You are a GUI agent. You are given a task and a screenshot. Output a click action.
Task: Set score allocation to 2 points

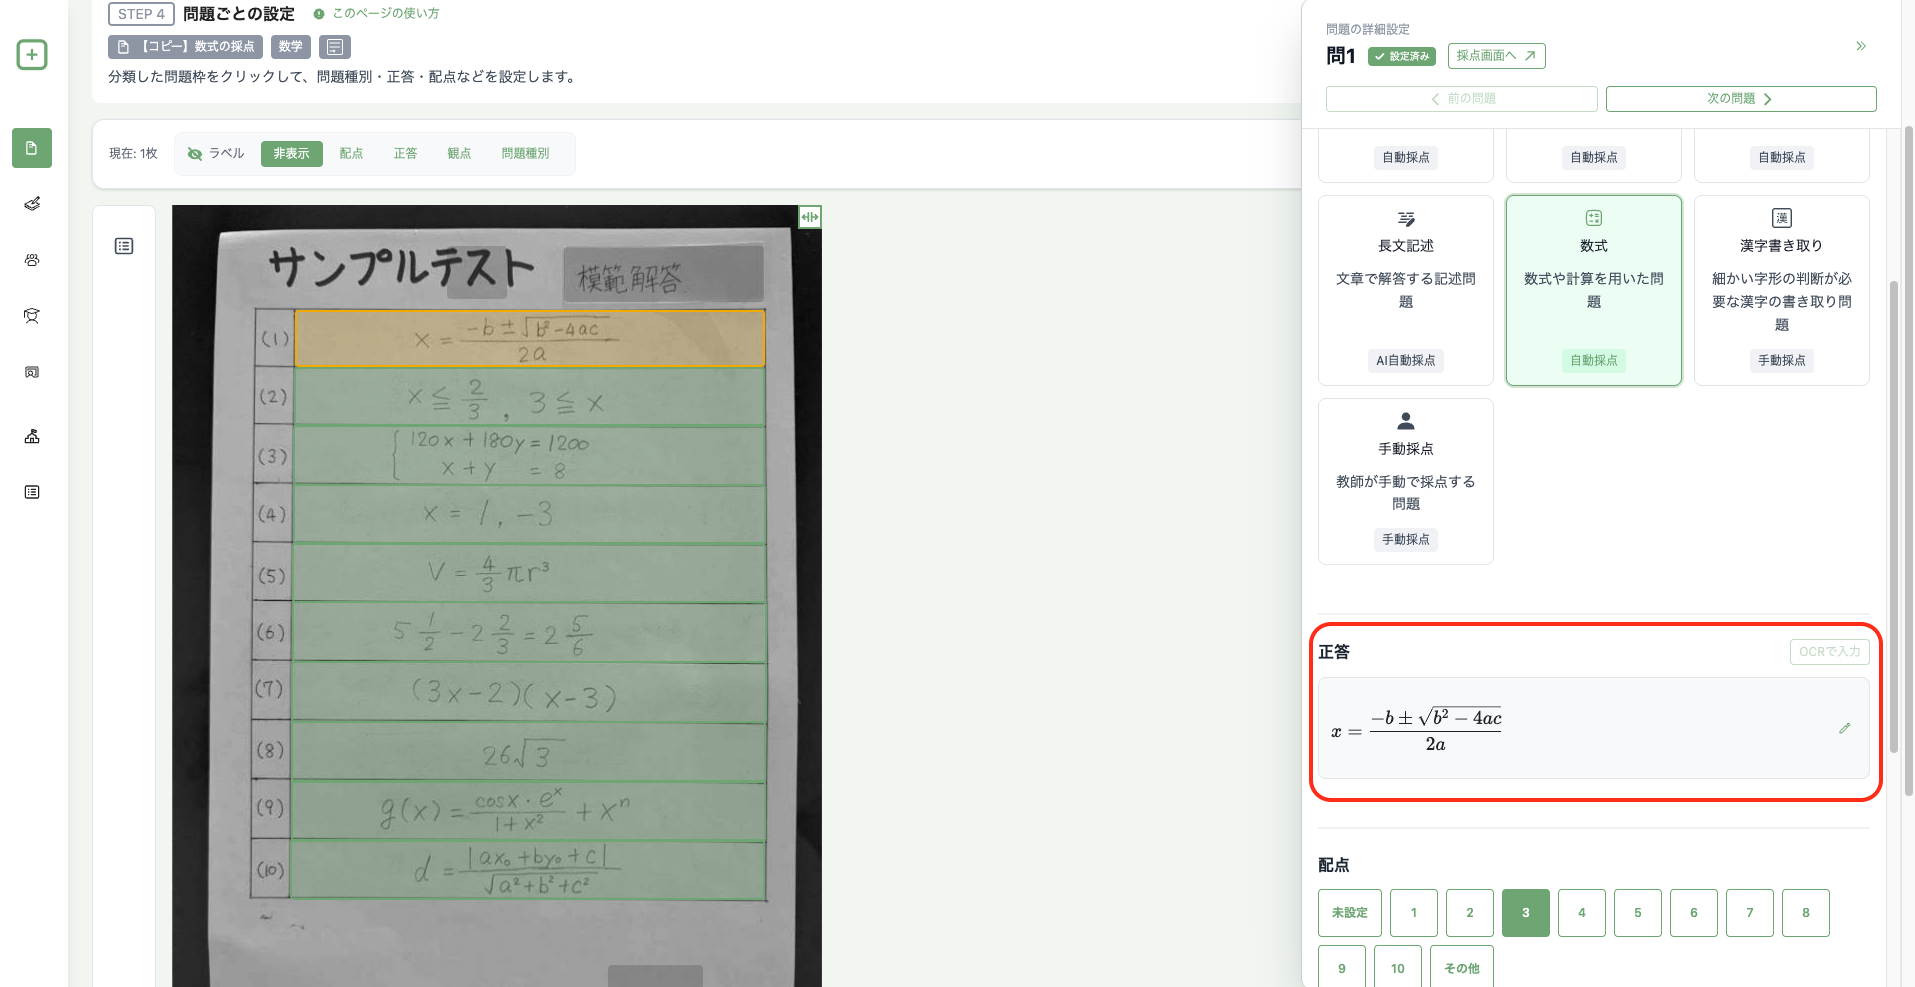(x=1470, y=913)
